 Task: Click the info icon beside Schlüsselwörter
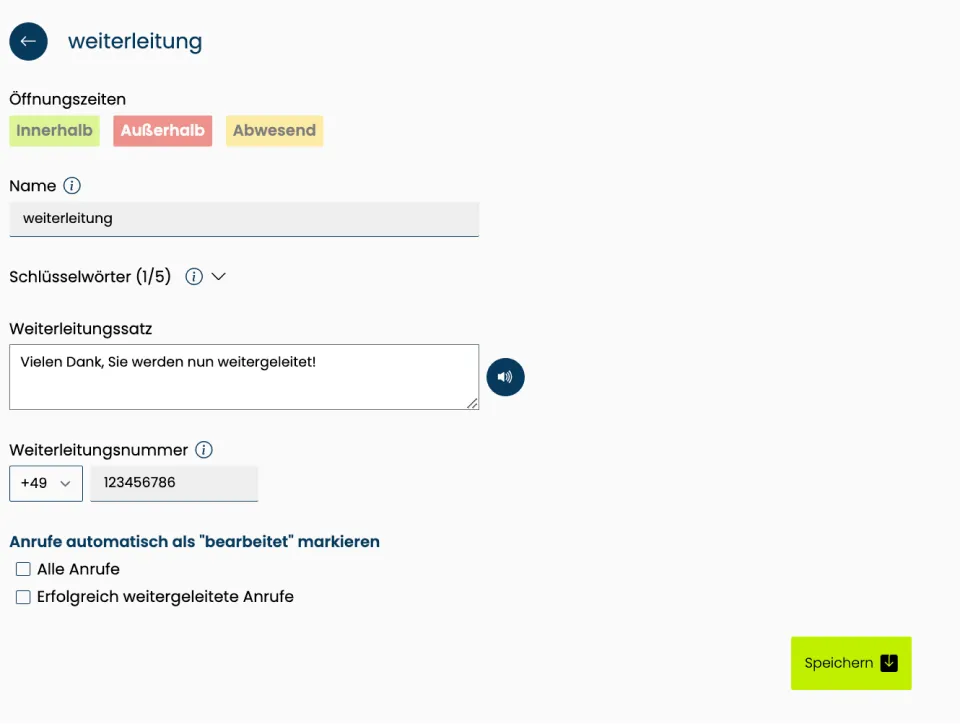(x=193, y=276)
